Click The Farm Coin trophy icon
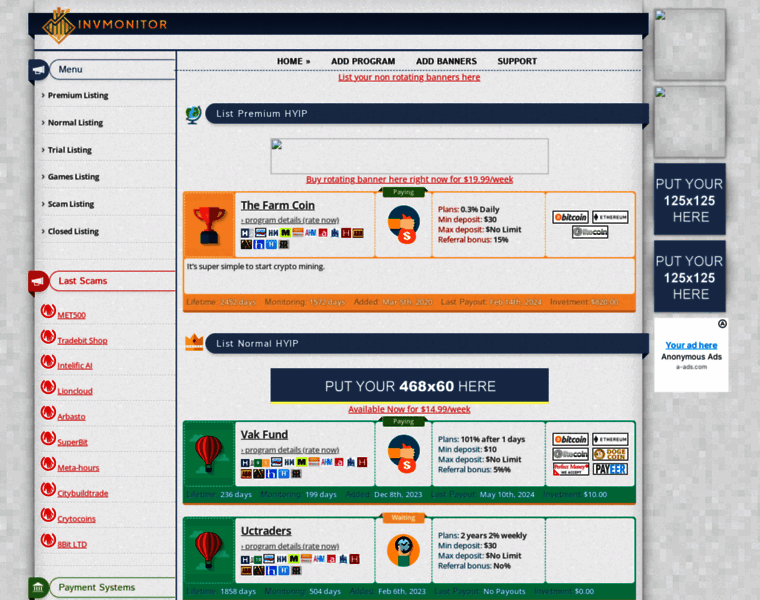Image resolution: width=760 pixels, height=600 pixels. [209, 224]
